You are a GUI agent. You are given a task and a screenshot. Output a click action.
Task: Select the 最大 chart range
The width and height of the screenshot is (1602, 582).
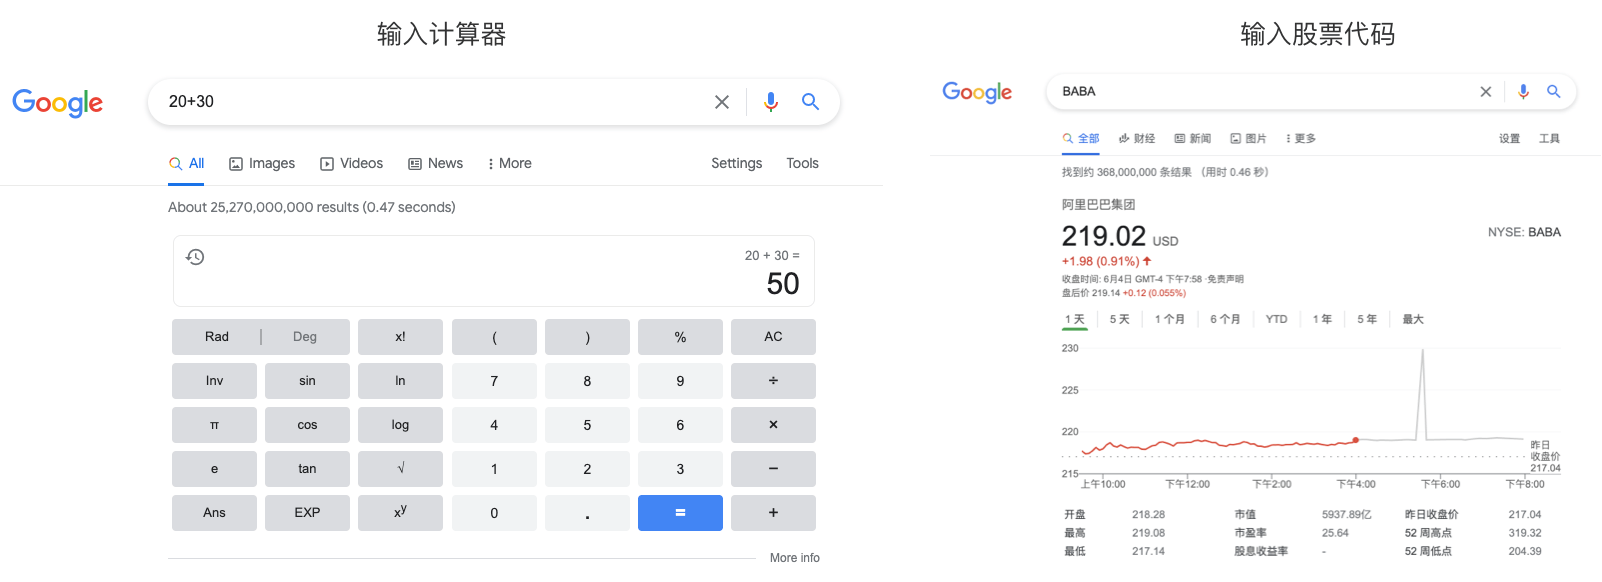1413,320
